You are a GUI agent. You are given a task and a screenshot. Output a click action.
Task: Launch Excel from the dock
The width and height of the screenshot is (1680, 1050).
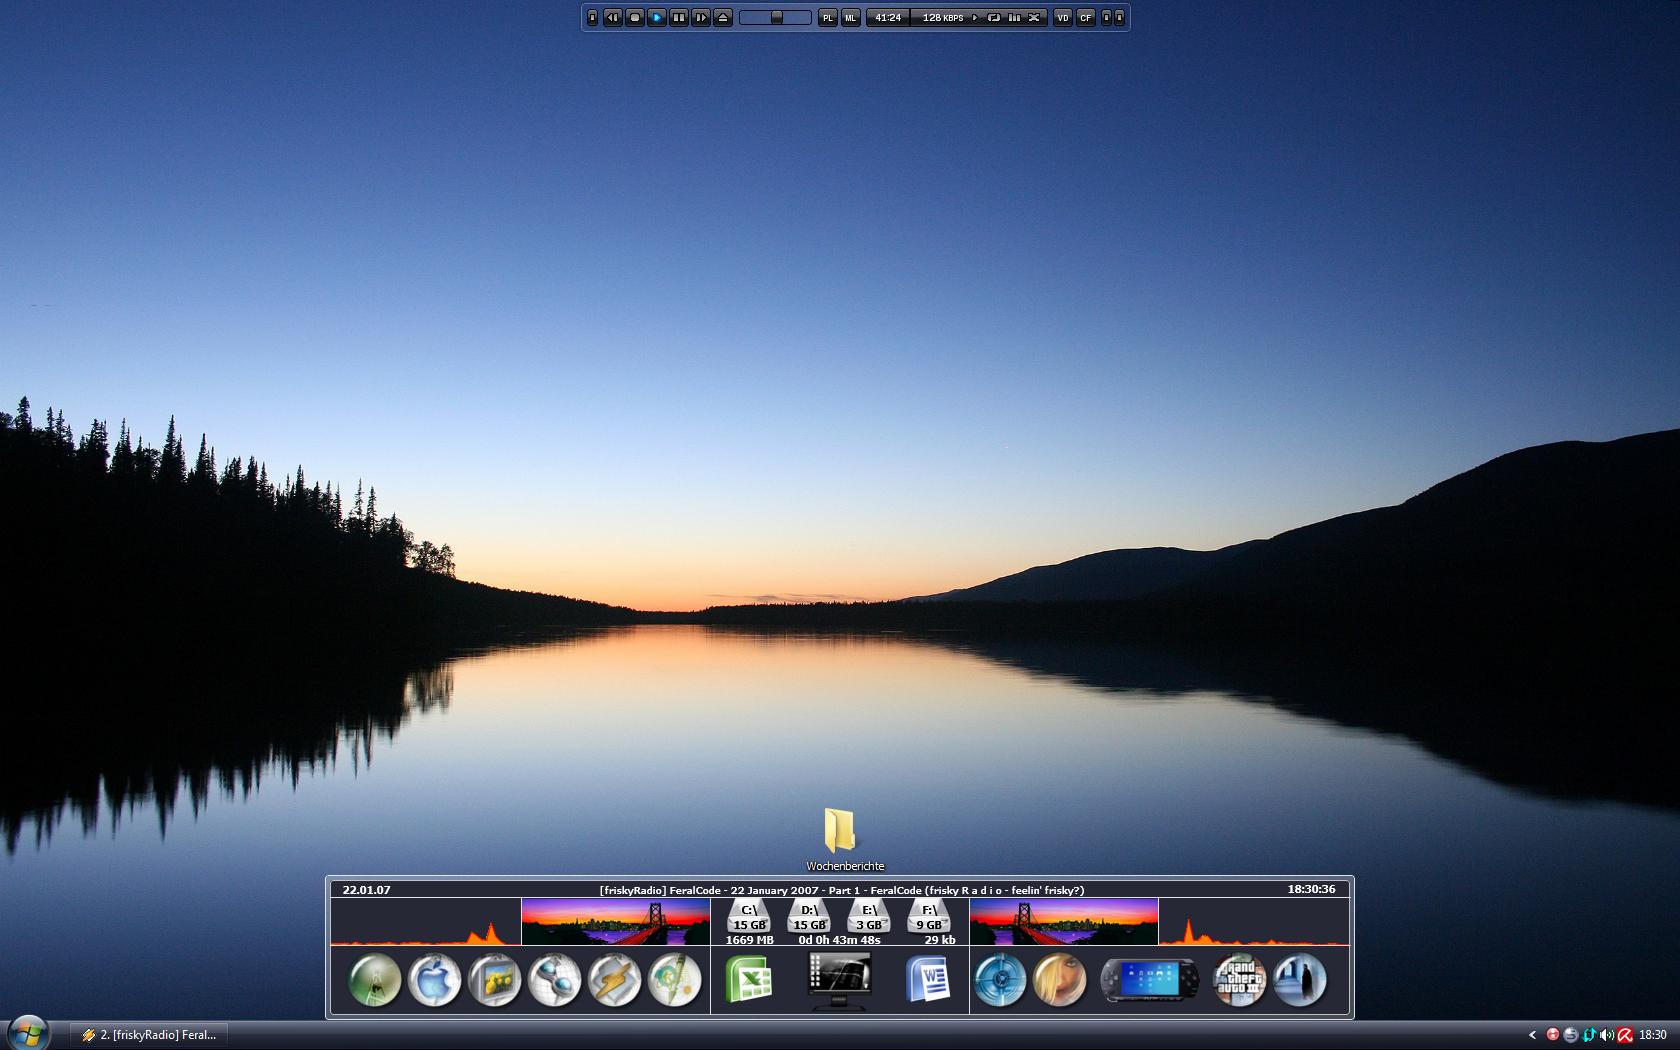(749, 979)
